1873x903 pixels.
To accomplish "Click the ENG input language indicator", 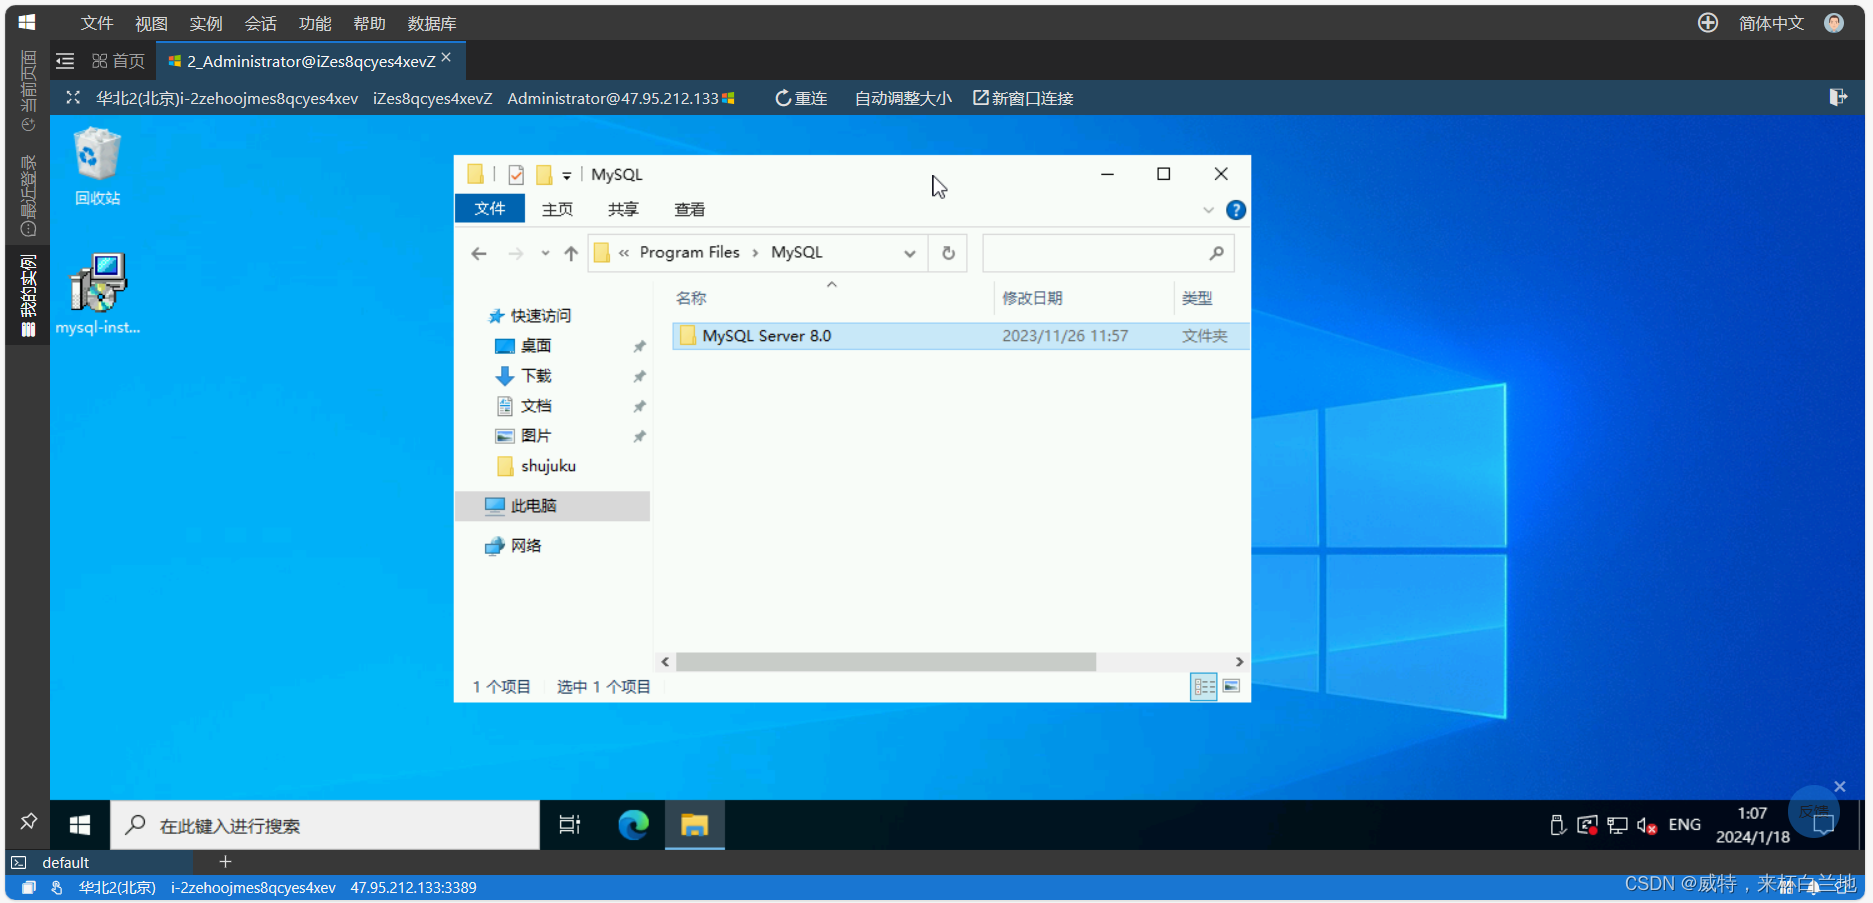I will click(x=1684, y=825).
